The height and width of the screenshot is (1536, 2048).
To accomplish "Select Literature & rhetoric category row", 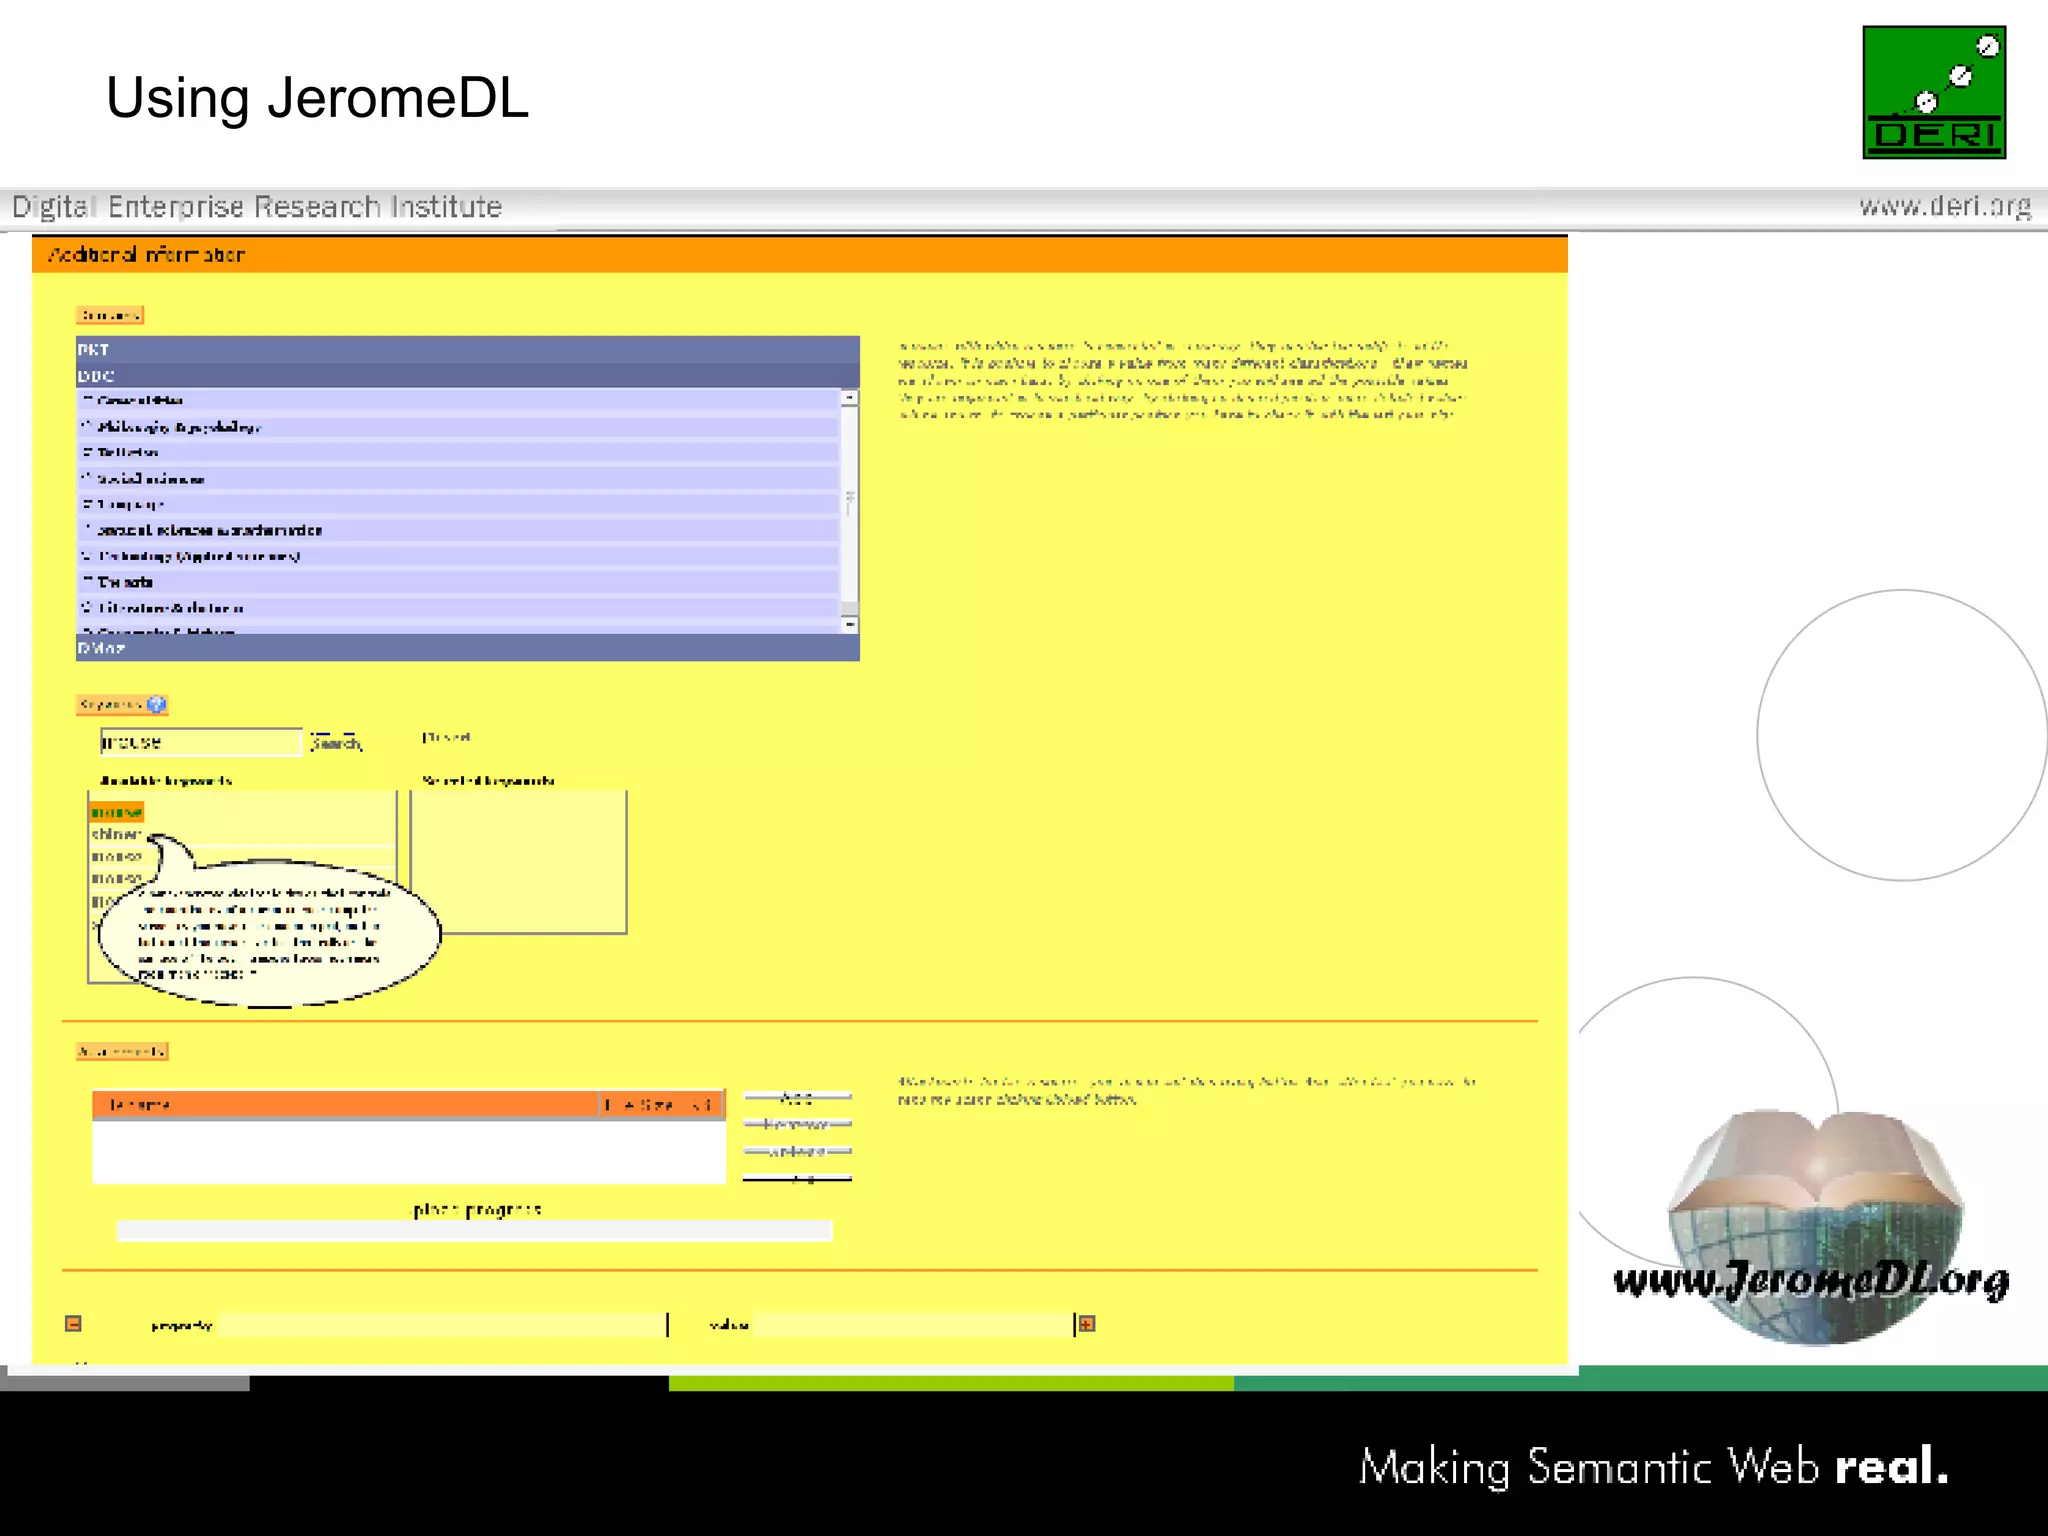I will (458, 608).
